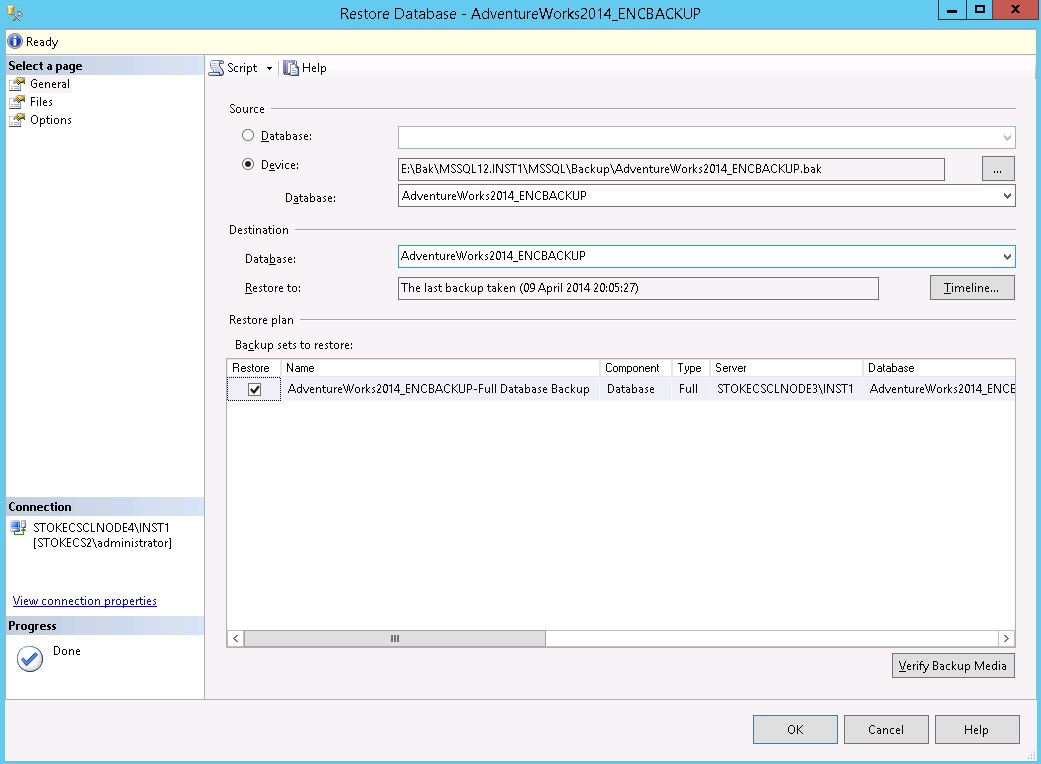The width and height of the screenshot is (1041, 764).
Task: Uncheck the Restore checkbox for backup set
Action: click(254, 390)
